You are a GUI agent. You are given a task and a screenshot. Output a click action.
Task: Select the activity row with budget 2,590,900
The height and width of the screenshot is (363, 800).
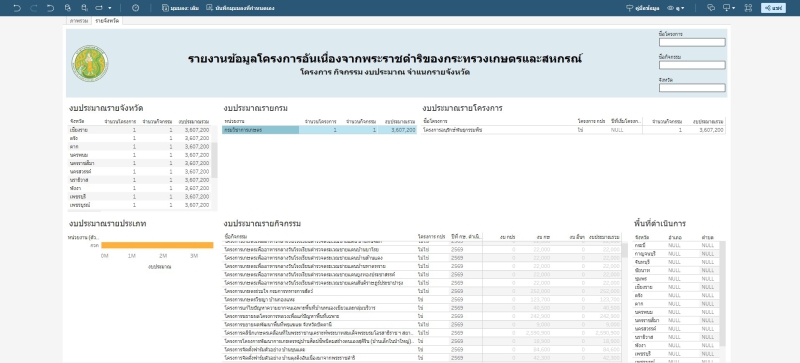coord(422,332)
